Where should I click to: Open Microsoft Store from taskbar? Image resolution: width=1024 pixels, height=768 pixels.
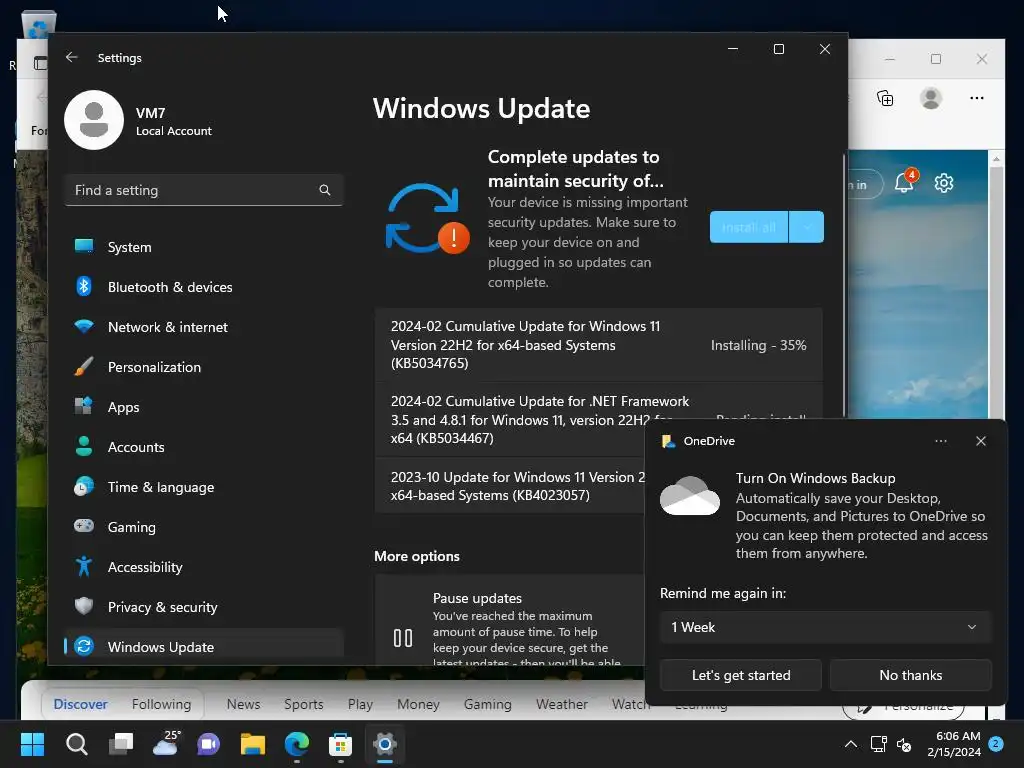[340, 744]
